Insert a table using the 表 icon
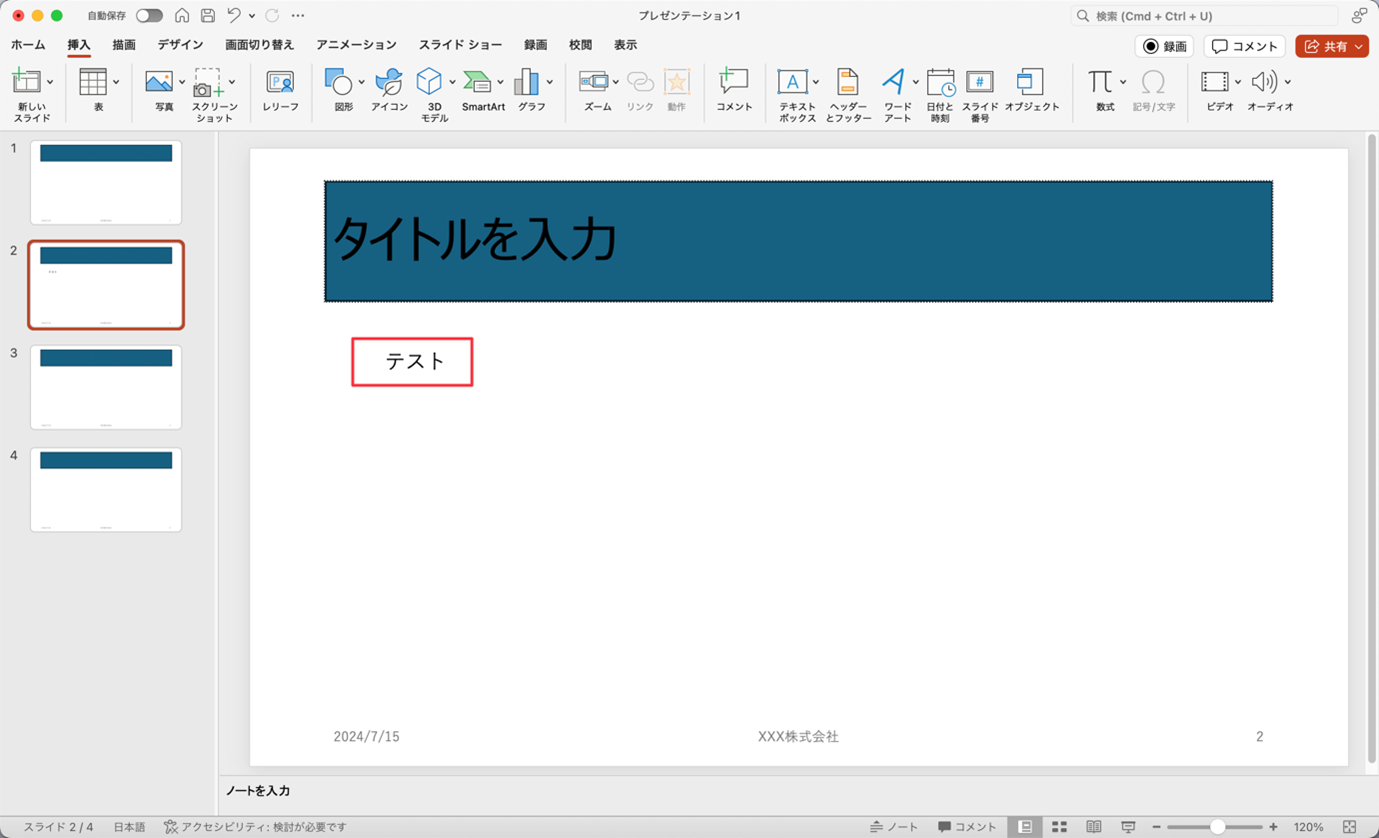This screenshot has width=1379, height=838. tap(93, 82)
